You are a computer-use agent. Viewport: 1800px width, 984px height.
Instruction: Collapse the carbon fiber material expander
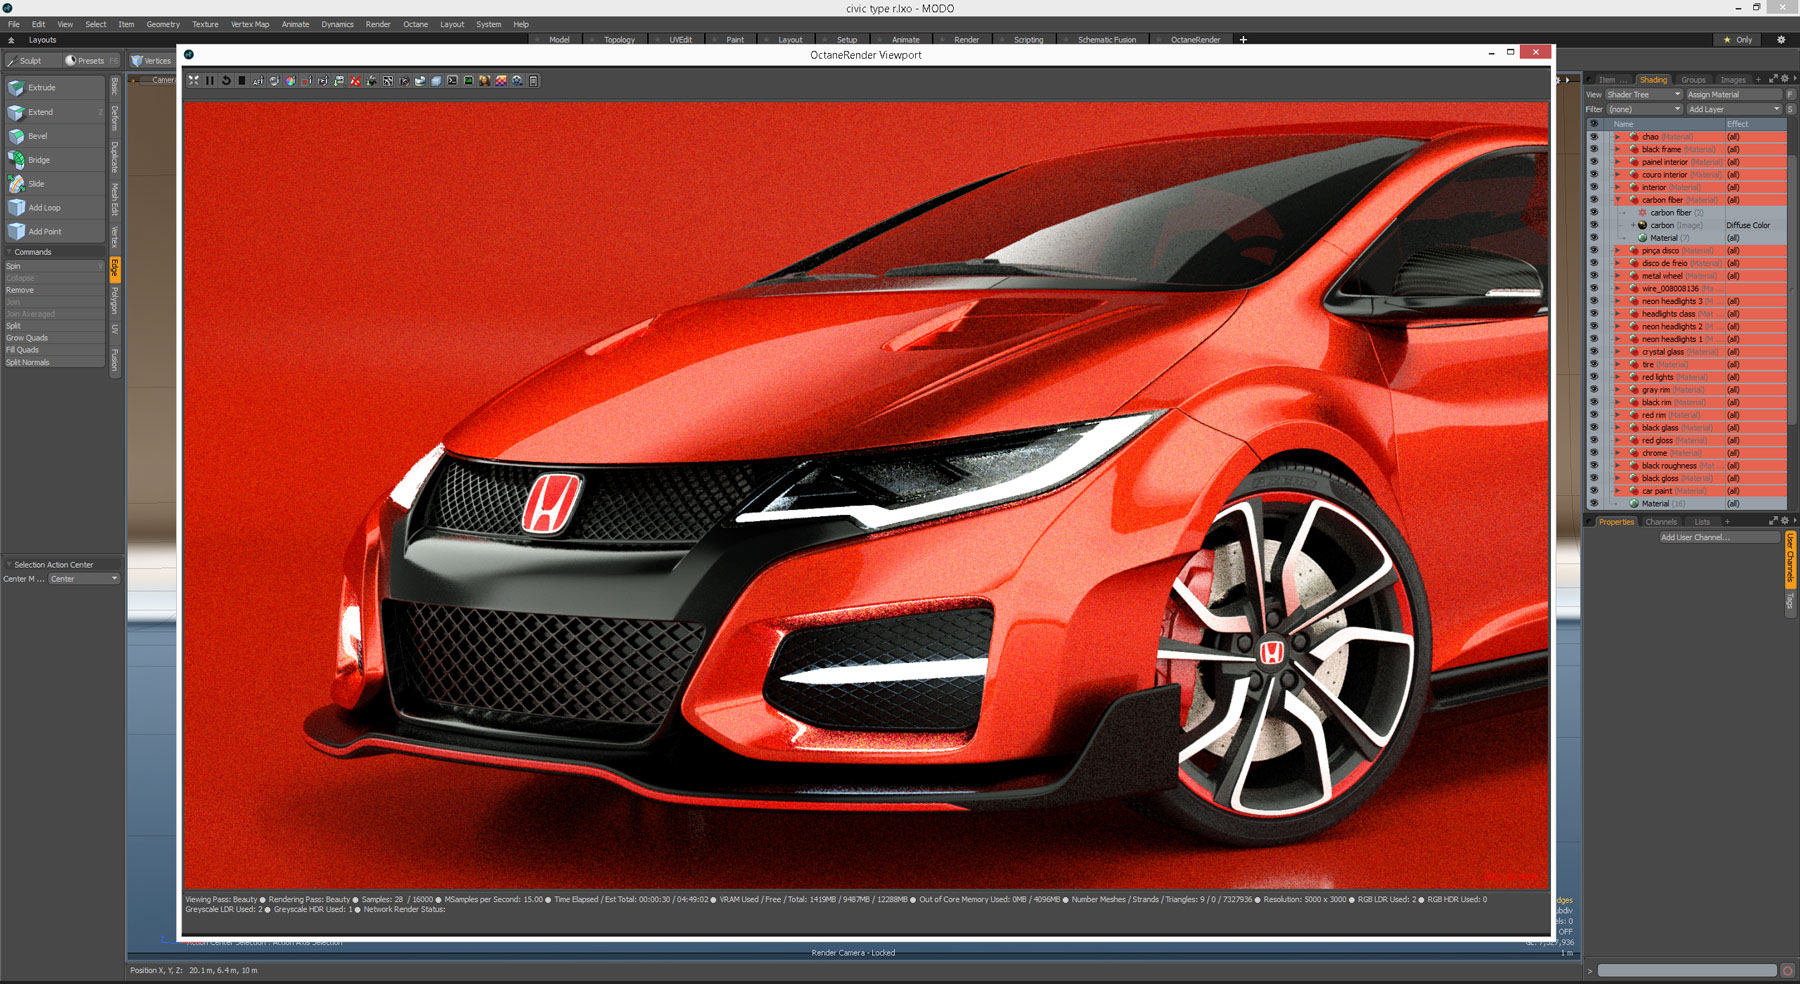(x=1617, y=199)
